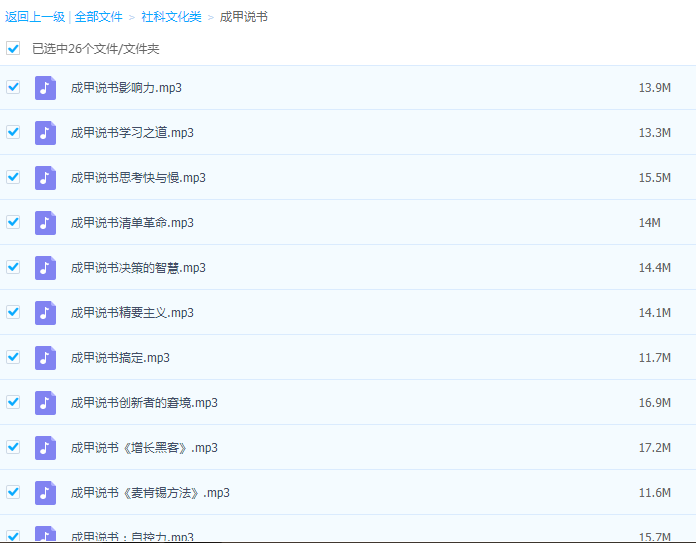Click the 13.9M size of 成甲说书影响力.mp3
The image size is (696, 543).
654,88
